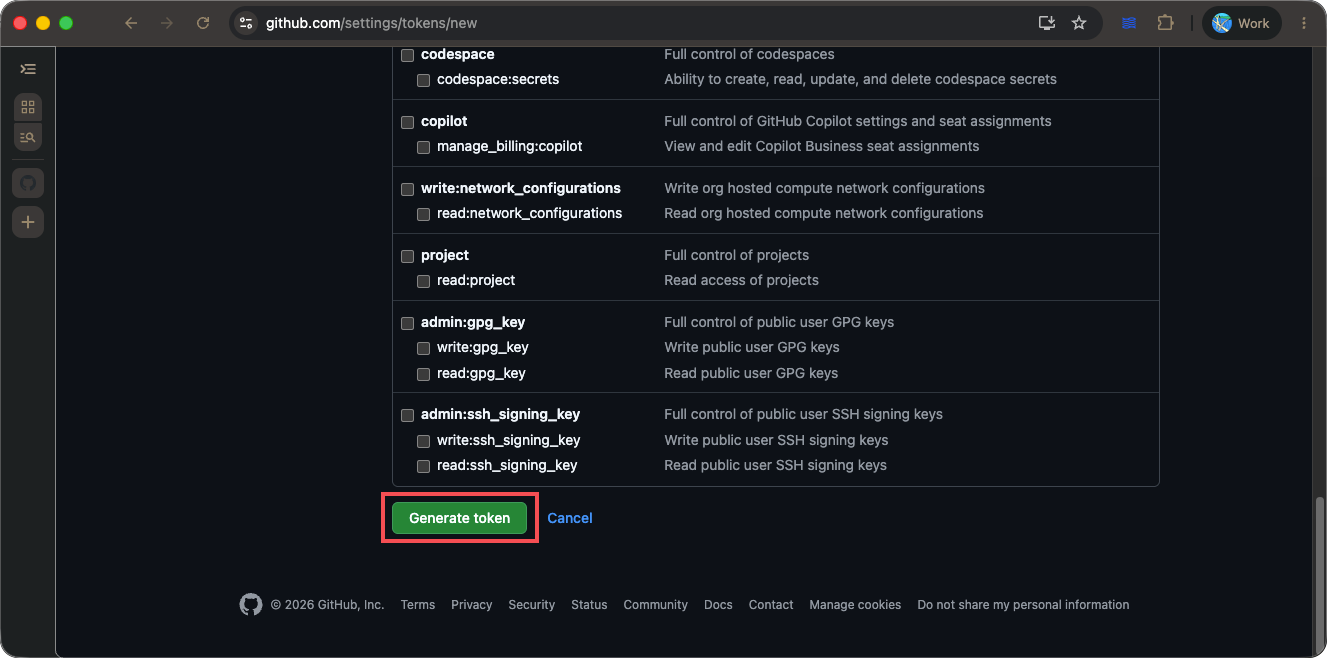
Task: Reload the GitHub tokens page
Action: (203, 23)
